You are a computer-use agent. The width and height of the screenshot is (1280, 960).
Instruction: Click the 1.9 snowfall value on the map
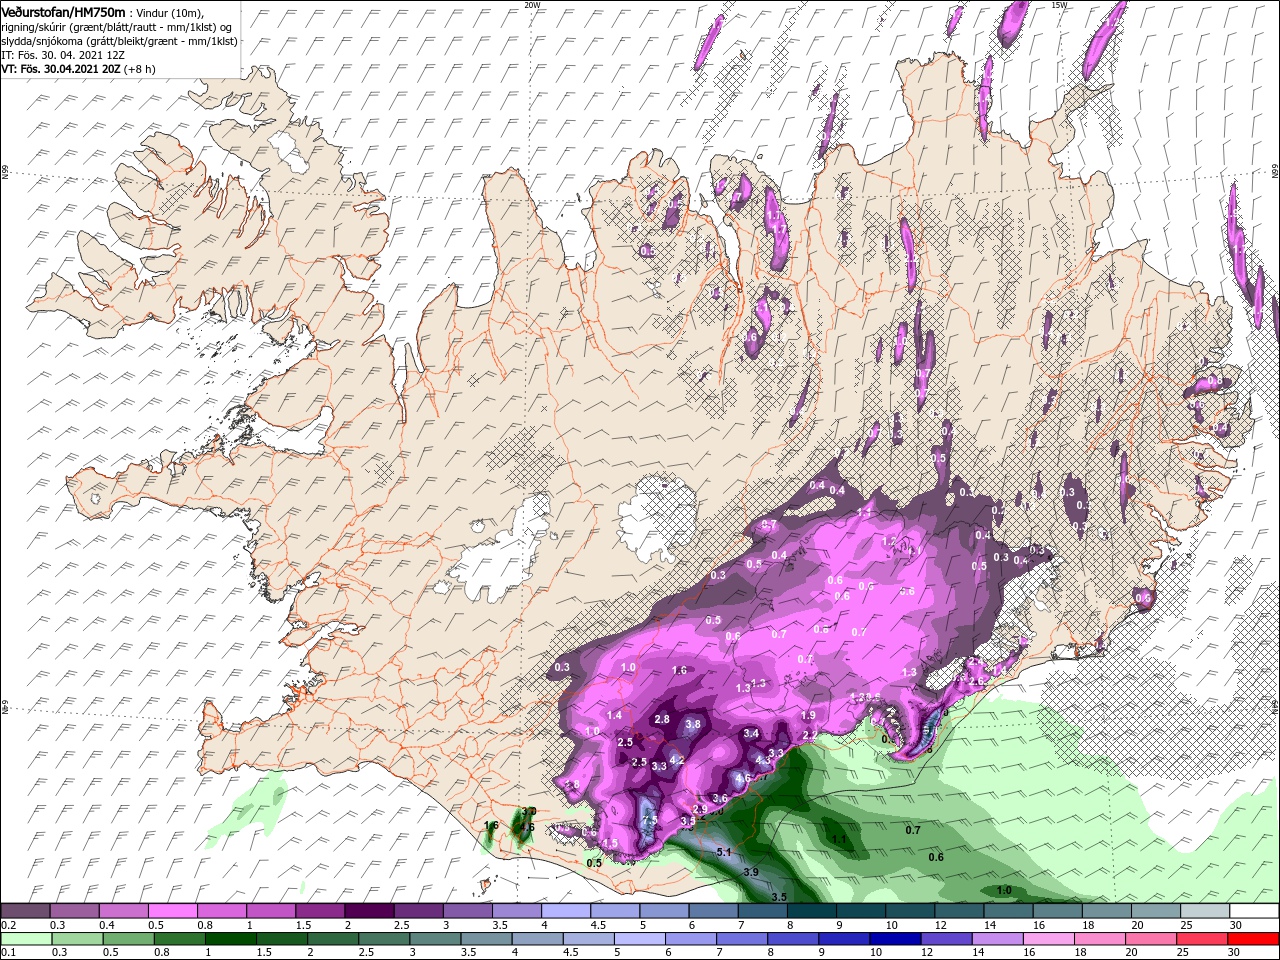[809, 715]
